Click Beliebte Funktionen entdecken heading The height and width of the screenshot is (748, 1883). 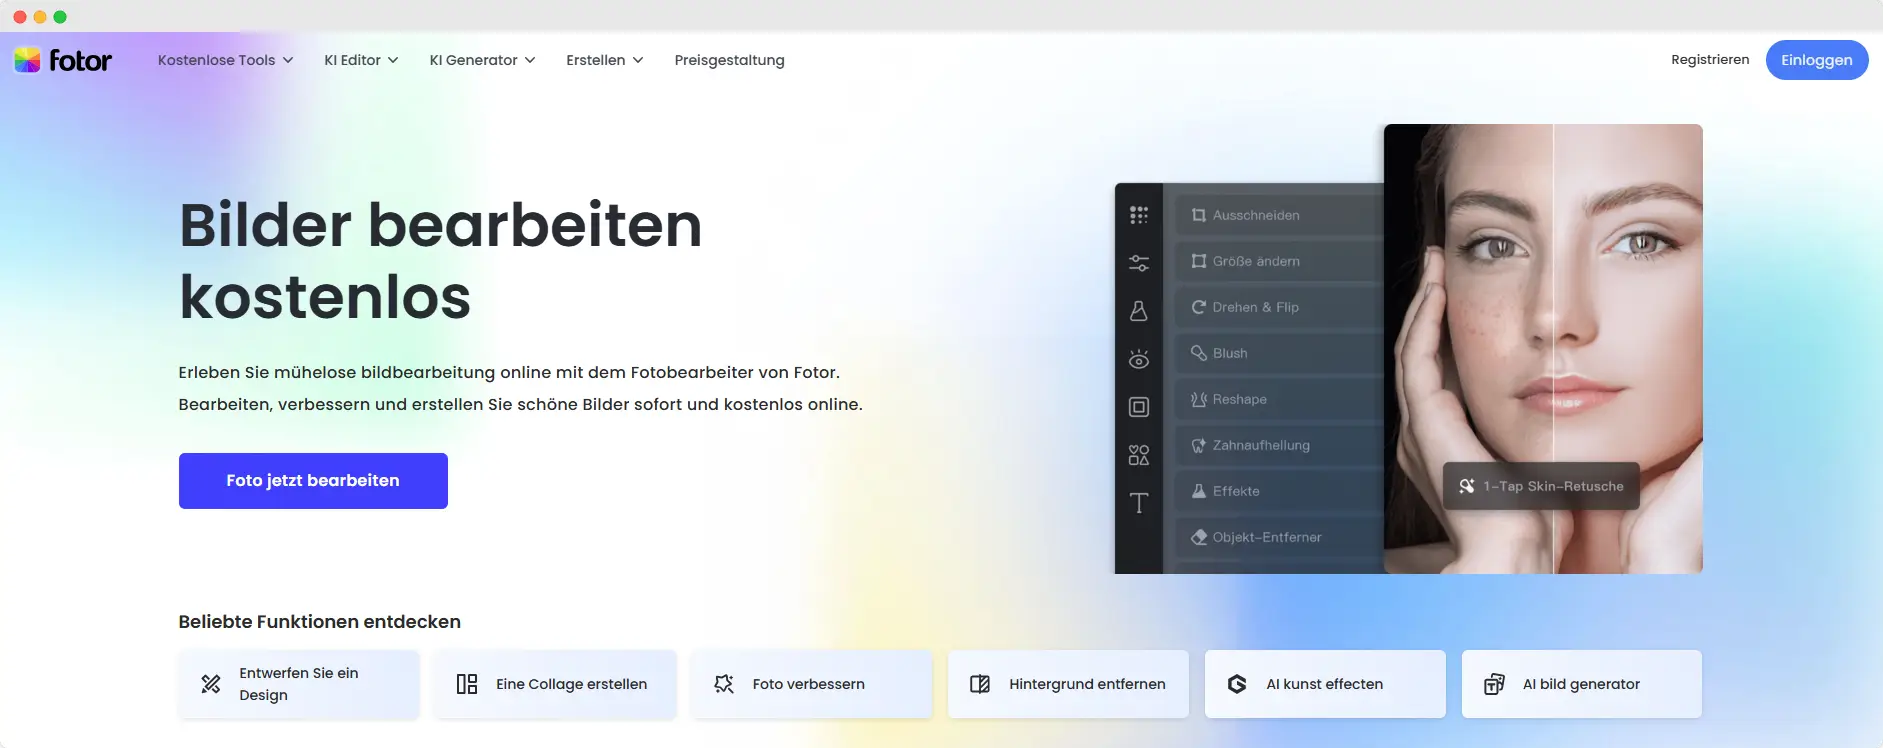point(320,622)
